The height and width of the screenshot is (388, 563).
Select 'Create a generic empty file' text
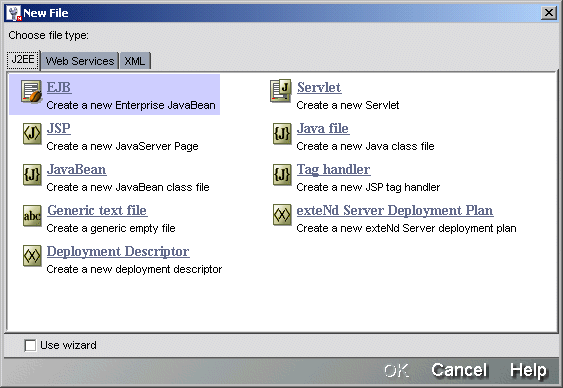[x=111, y=228]
